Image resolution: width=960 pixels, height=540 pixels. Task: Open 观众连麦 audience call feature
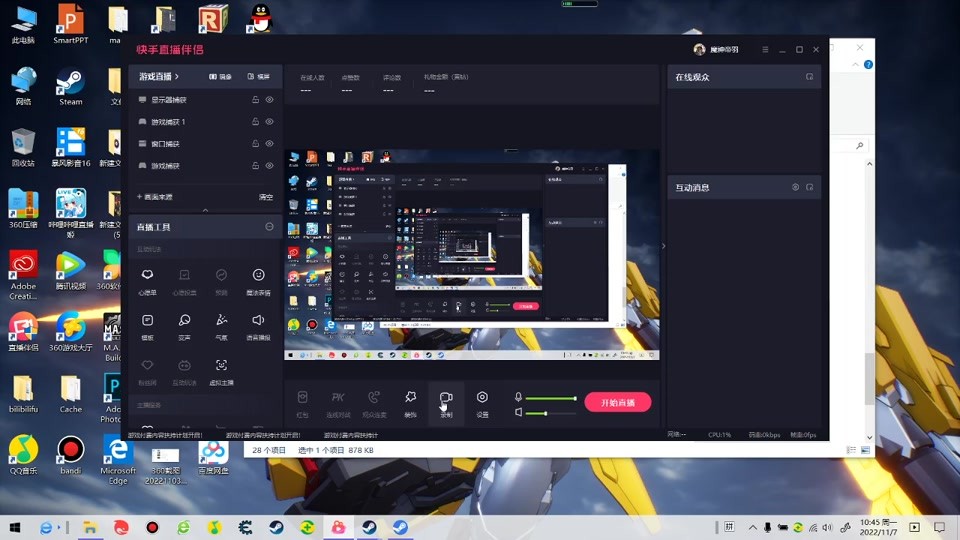374,403
